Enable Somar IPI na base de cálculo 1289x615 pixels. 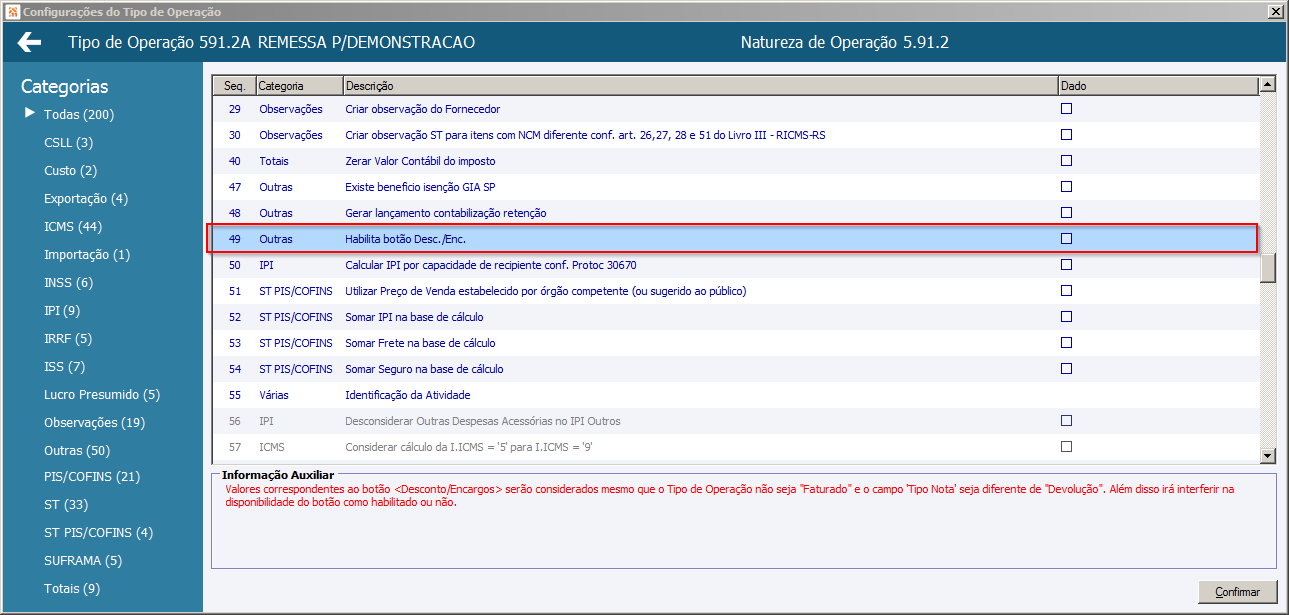(x=1066, y=316)
